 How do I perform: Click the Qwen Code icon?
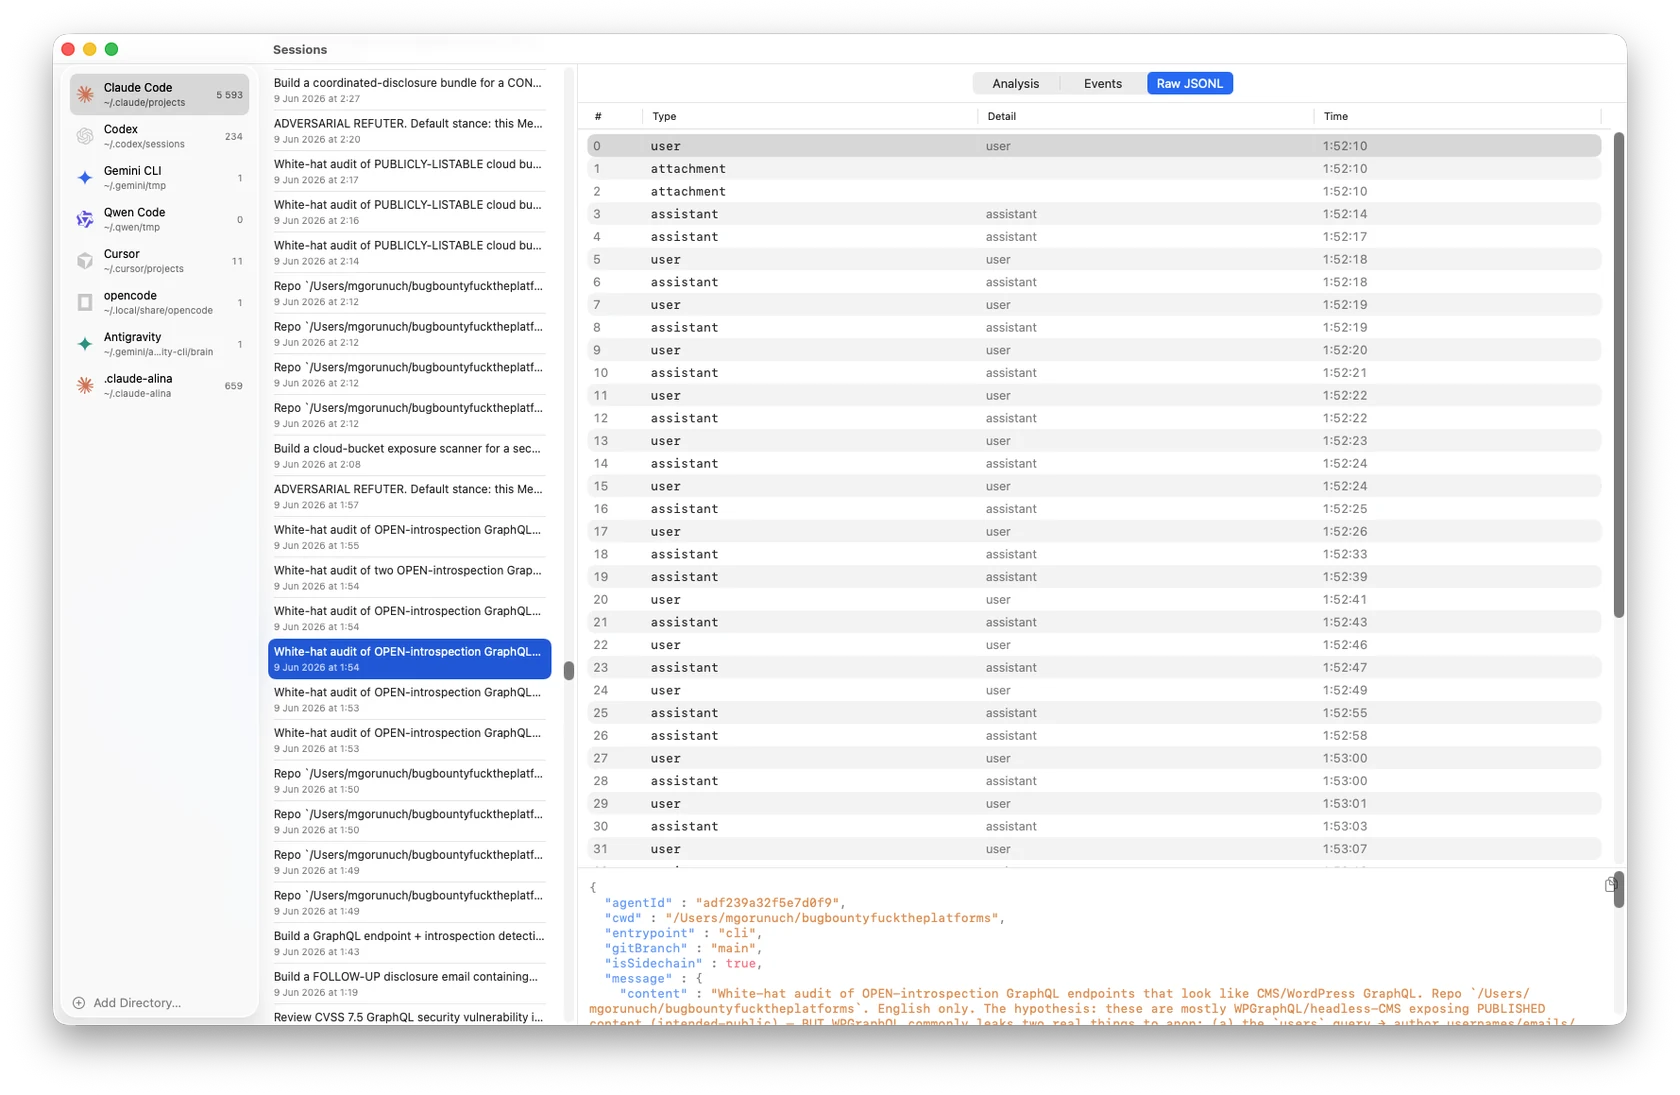(85, 219)
